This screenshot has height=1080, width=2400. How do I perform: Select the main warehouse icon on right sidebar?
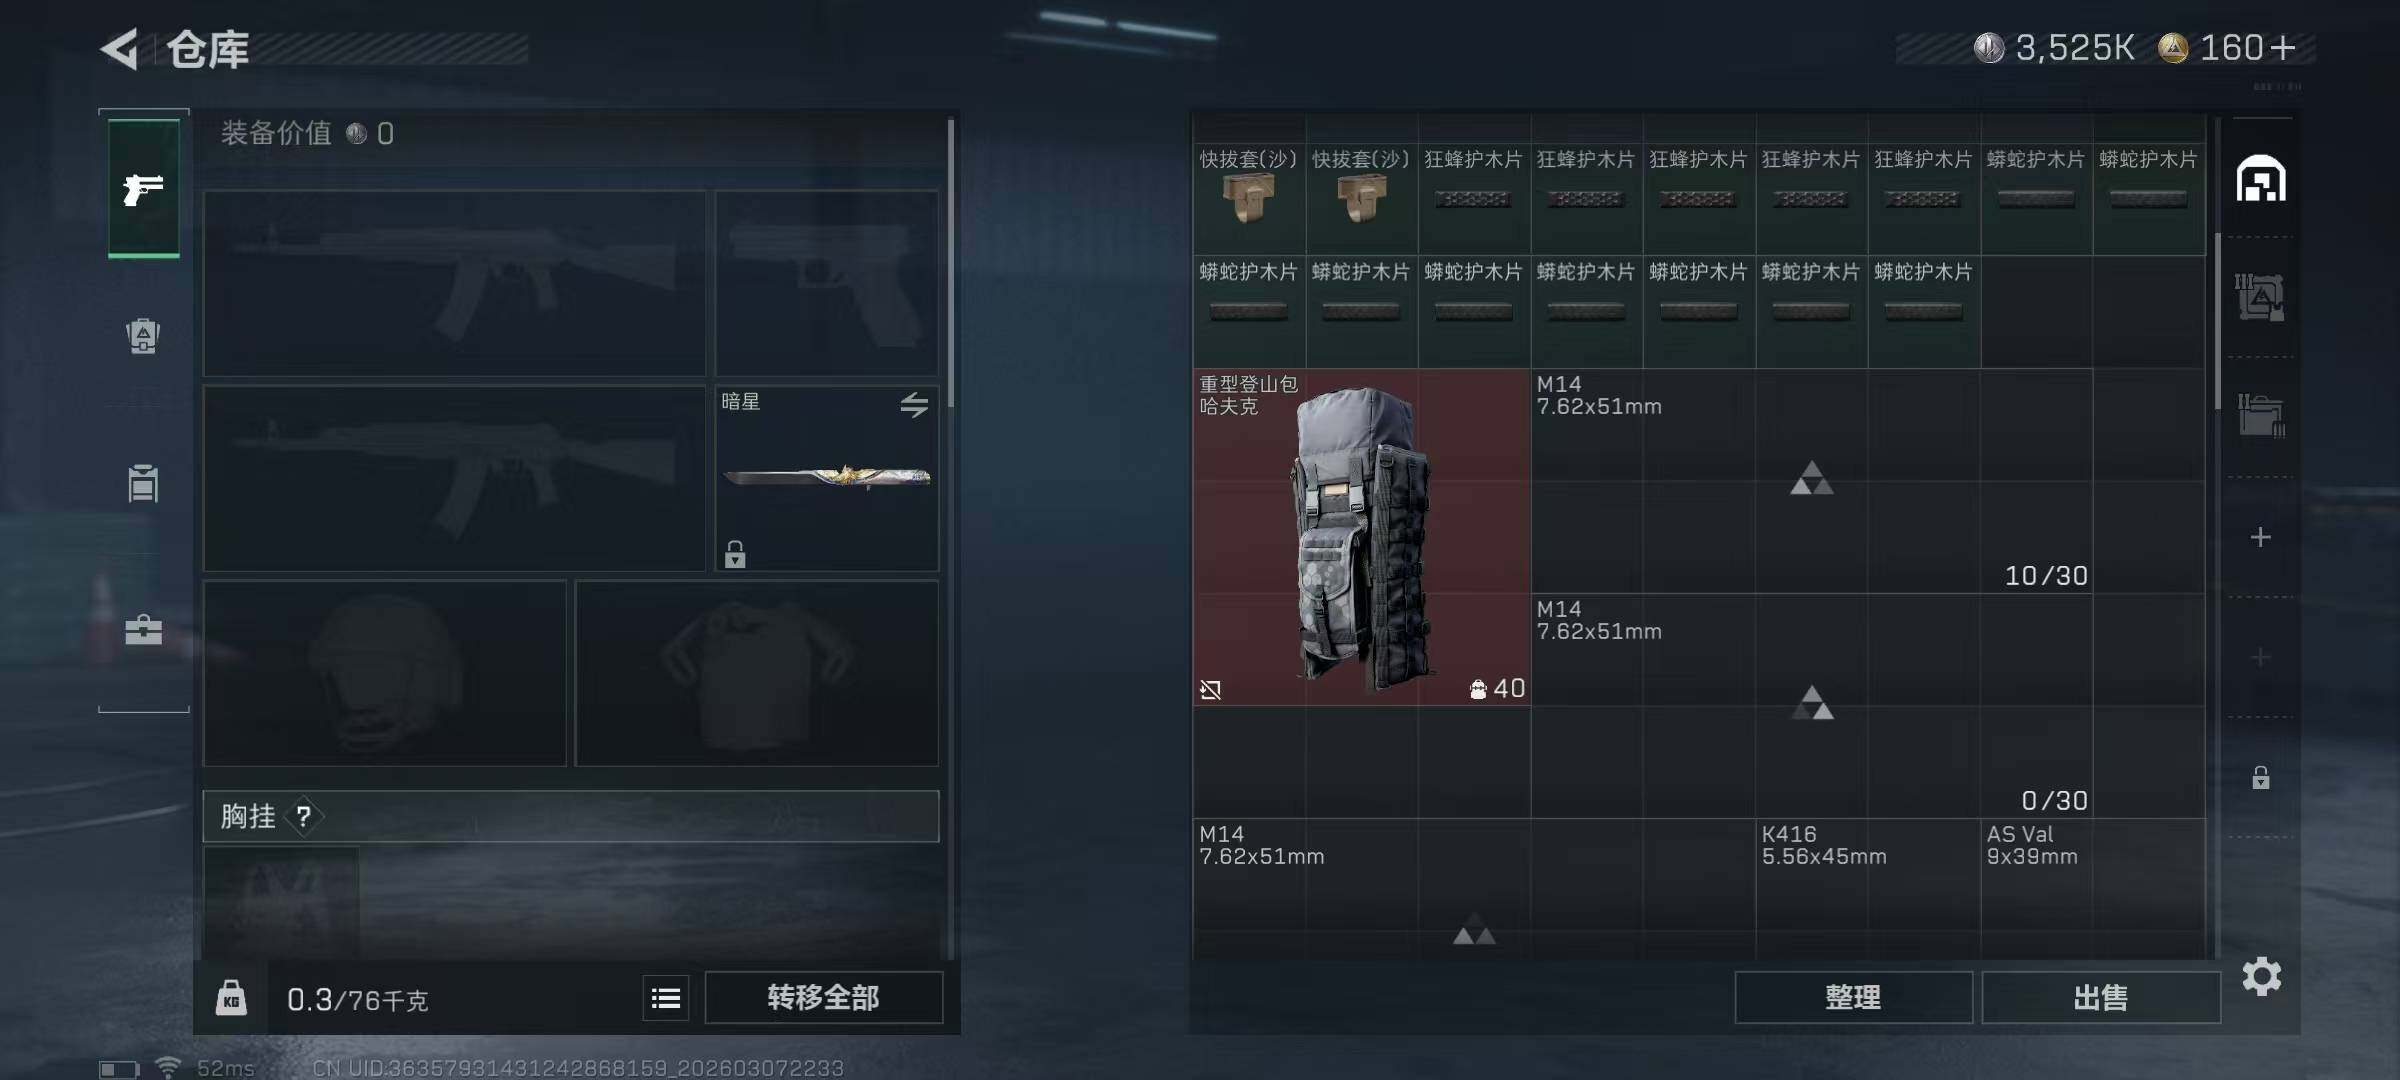coord(2261,179)
